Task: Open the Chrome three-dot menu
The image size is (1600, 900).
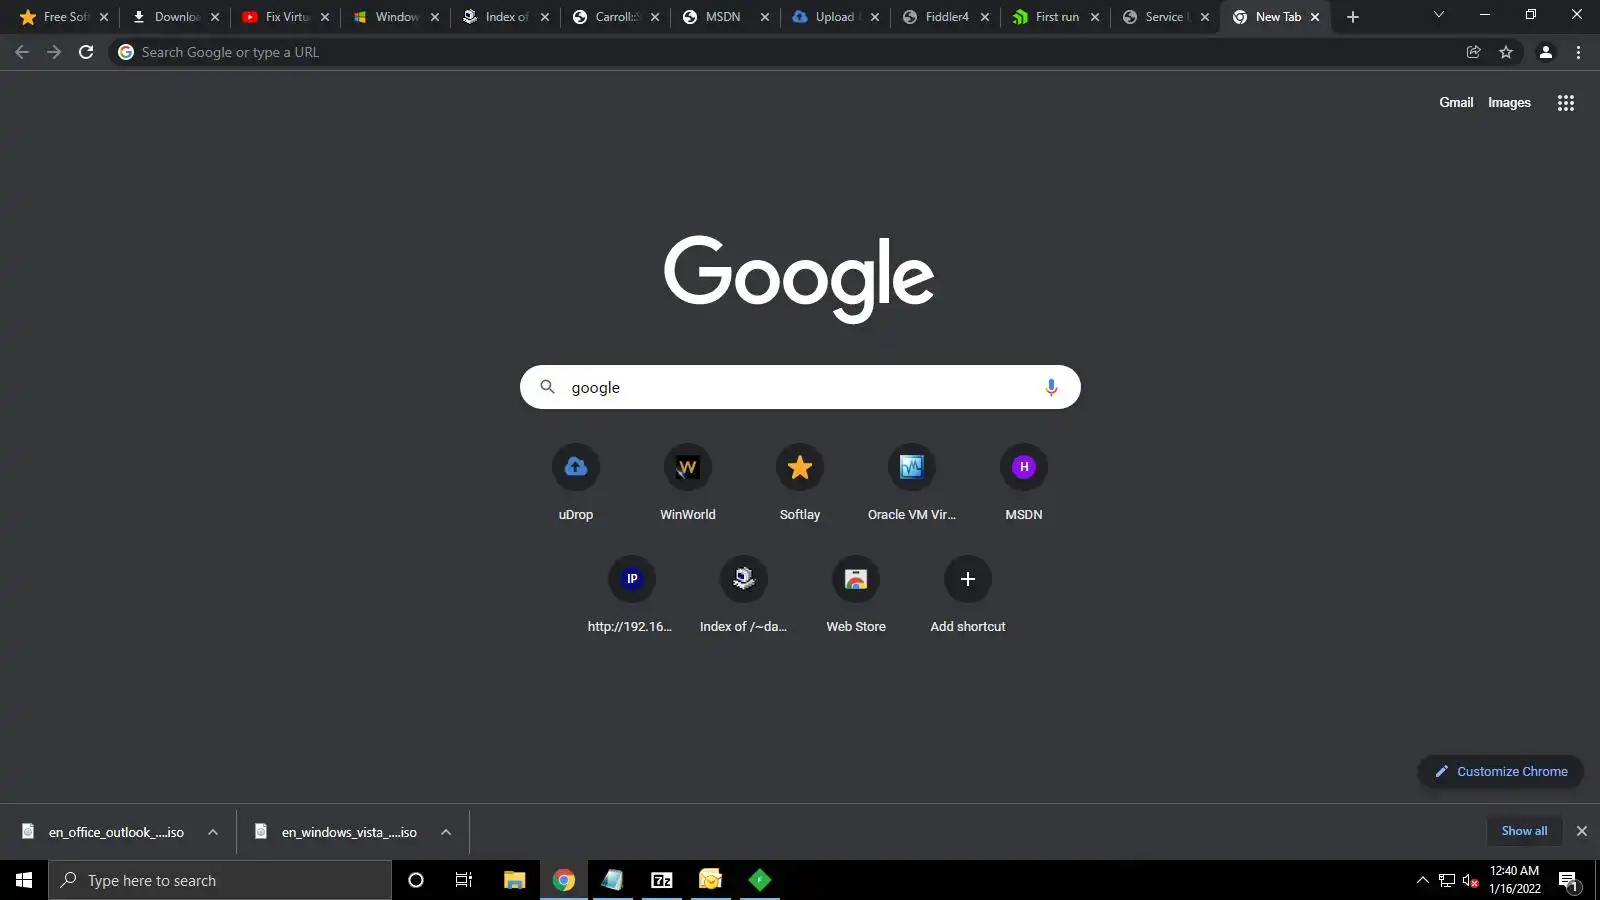Action: click(1579, 52)
